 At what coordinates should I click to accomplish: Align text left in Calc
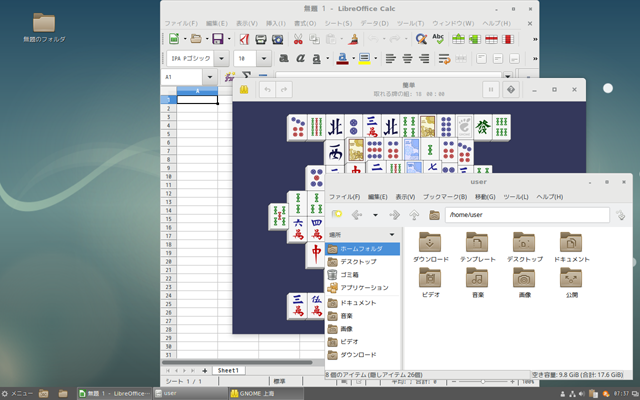(x=391, y=58)
